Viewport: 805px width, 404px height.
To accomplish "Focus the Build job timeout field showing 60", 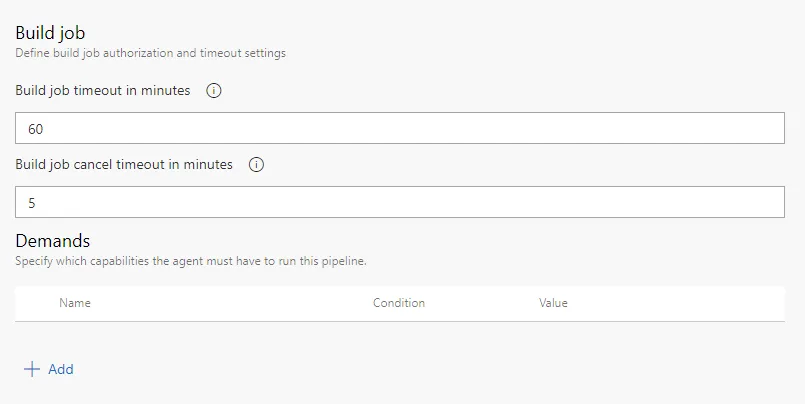I will point(400,128).
